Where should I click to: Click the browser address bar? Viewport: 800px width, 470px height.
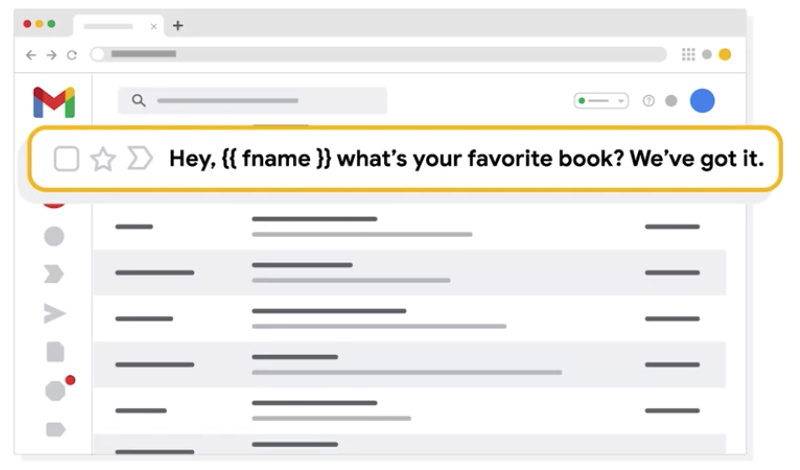coord(378,54)
